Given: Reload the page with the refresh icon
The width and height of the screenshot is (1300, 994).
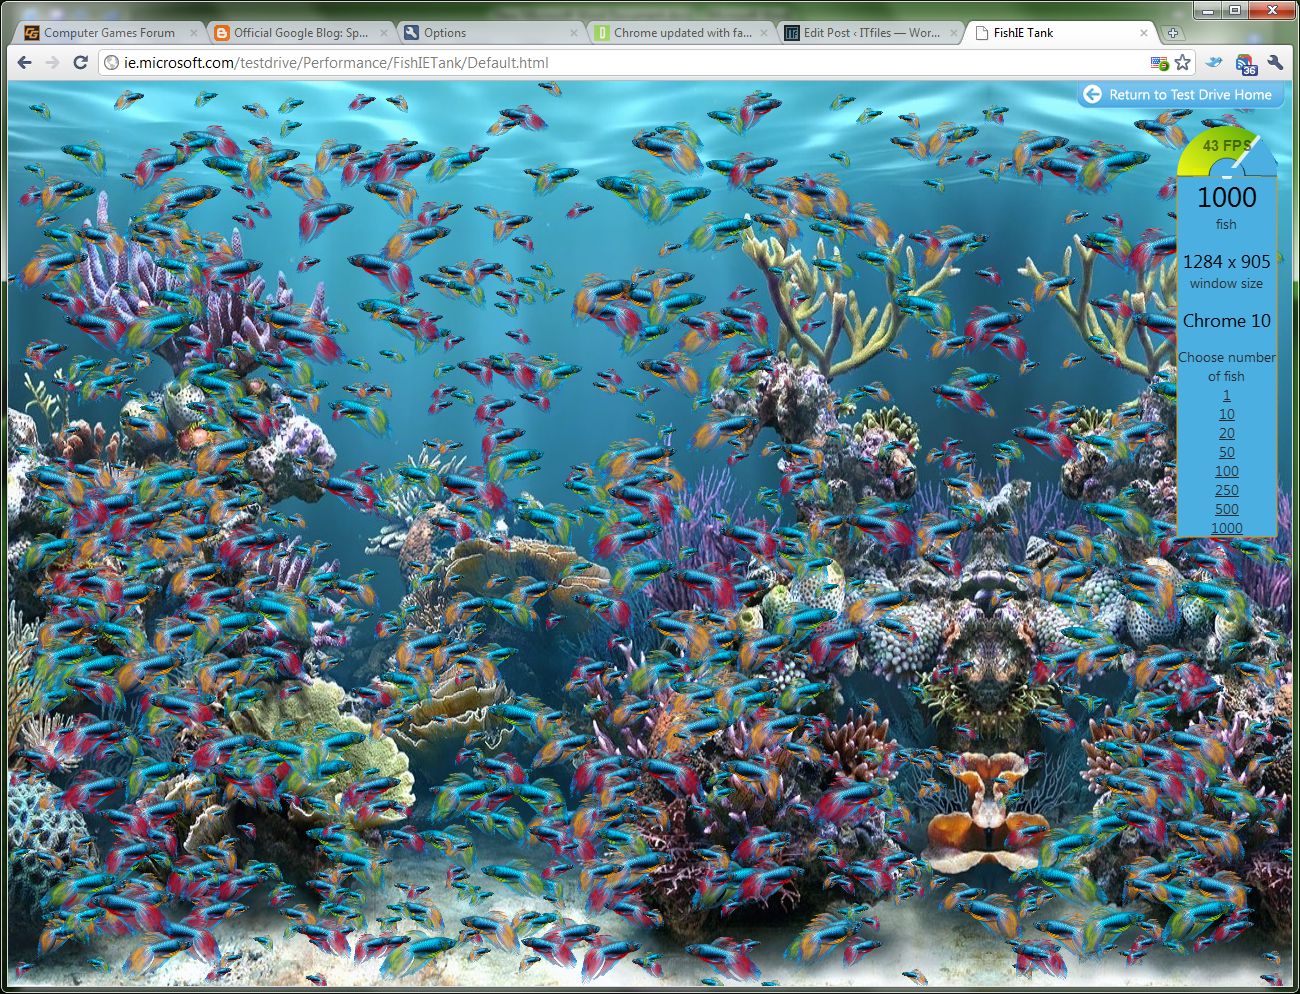Looking at the screenshot, I should click(81, 63).
